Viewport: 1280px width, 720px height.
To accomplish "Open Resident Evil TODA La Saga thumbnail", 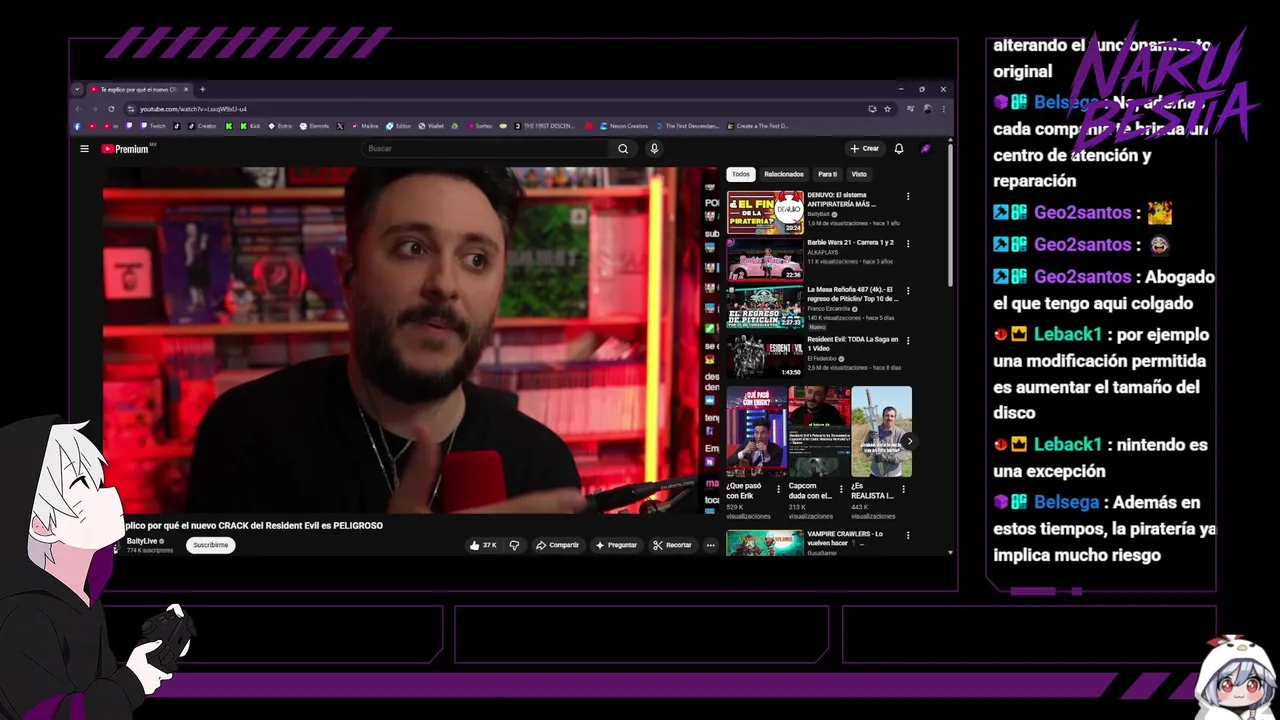I will tap(765, 355).
